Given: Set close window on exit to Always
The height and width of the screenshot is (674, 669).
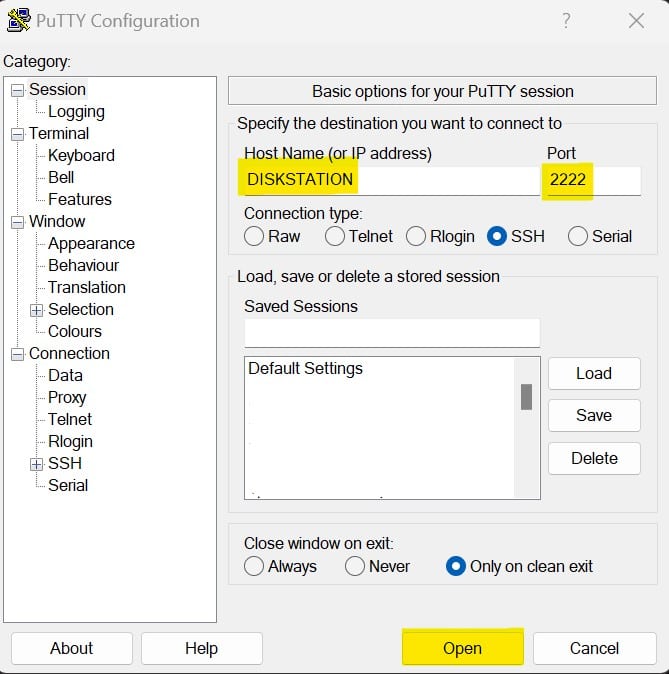Looking at the screenshot, I should coord(254,566).
